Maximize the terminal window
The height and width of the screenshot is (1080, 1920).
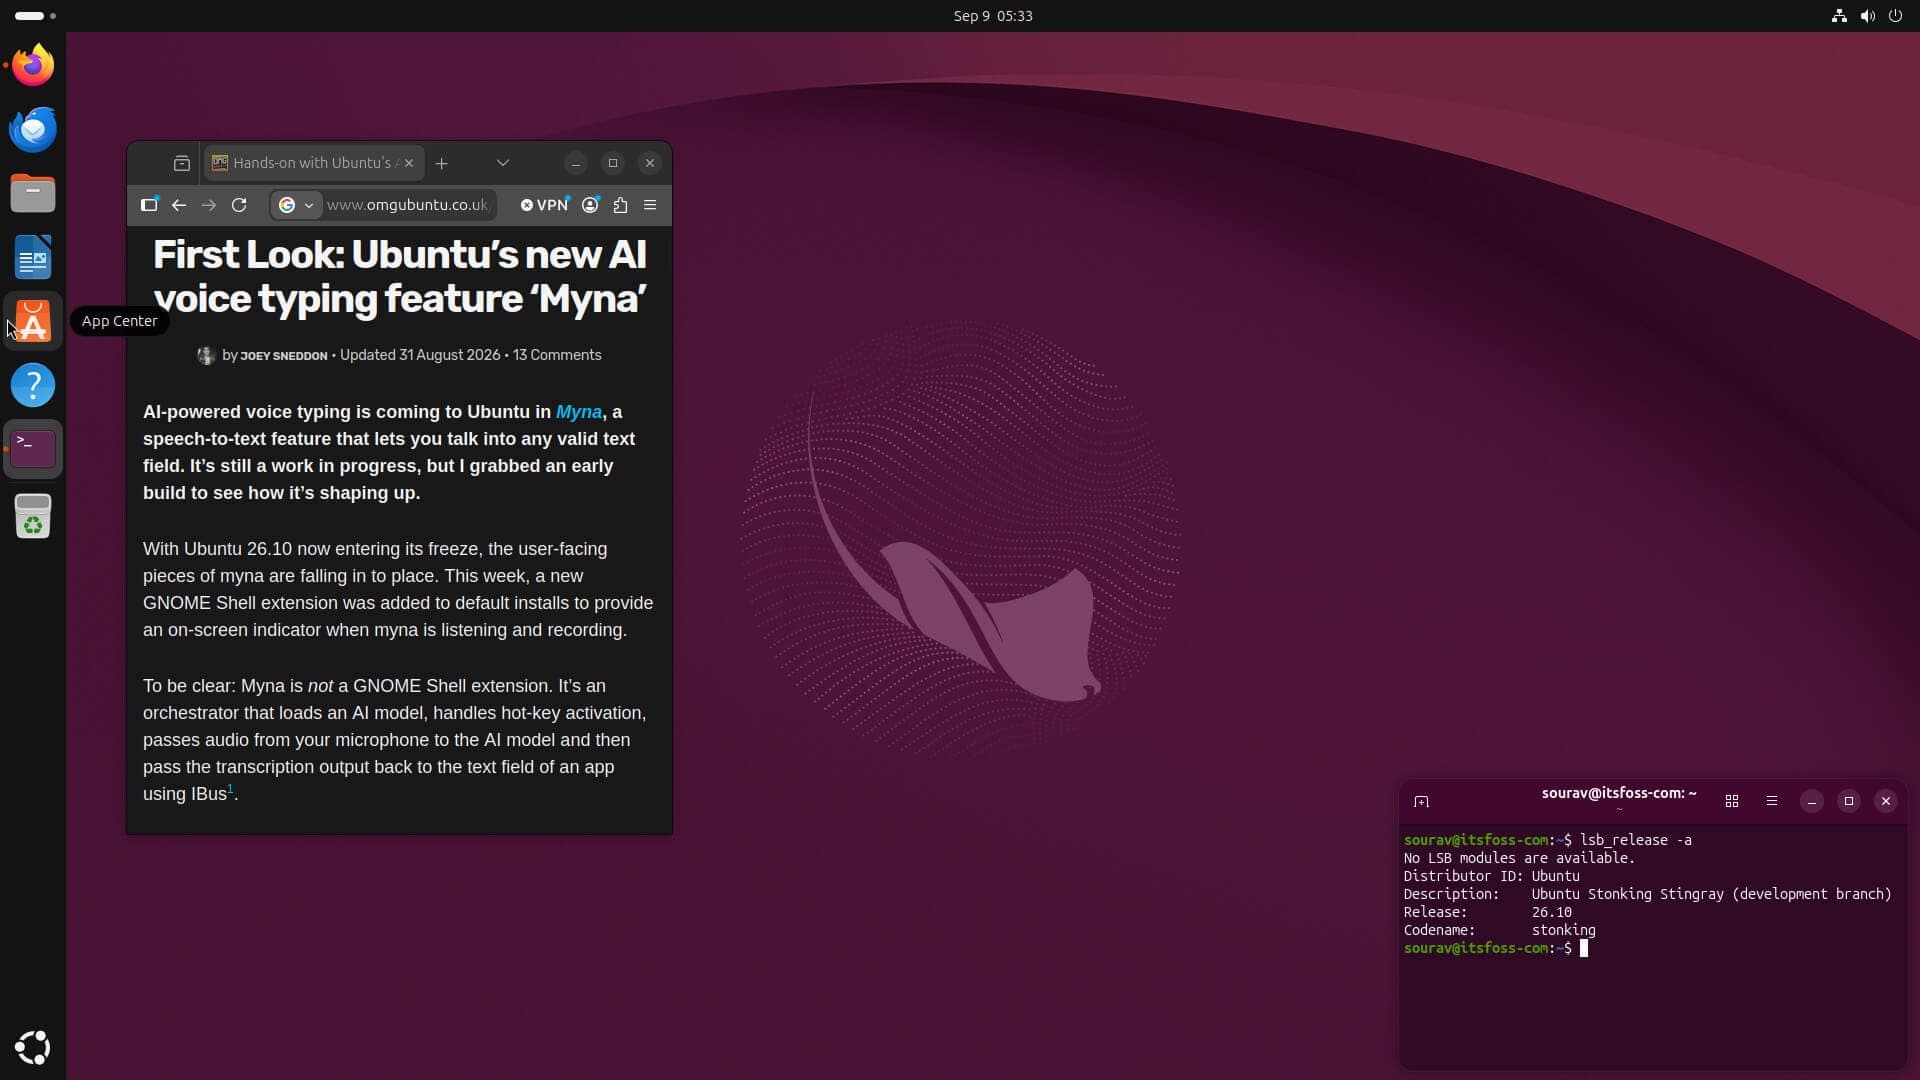click(x=1849, y=801)
